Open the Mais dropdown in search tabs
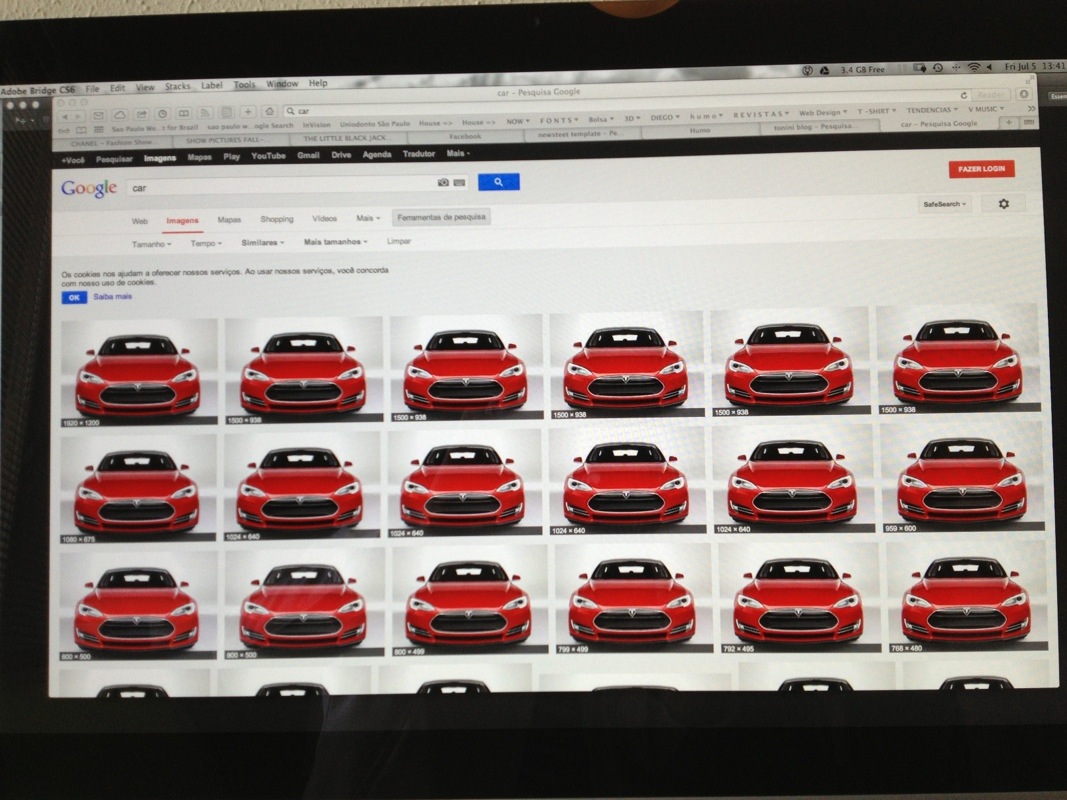The width and height of the screenshot is (1067, 800). tap(368, 218)
